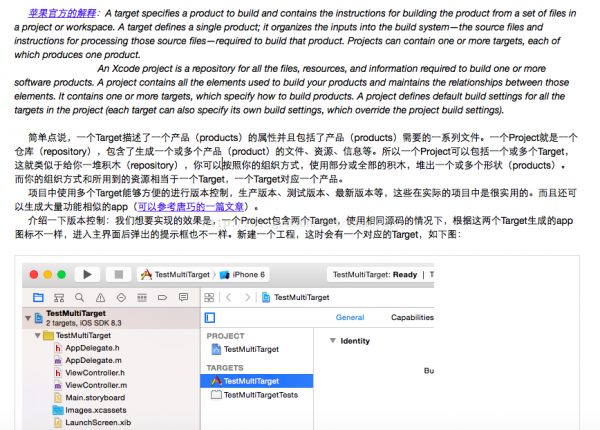The image size is (600, 430).
Task: Open the Report navigator speech bubble icon
Action: point(184,297)
